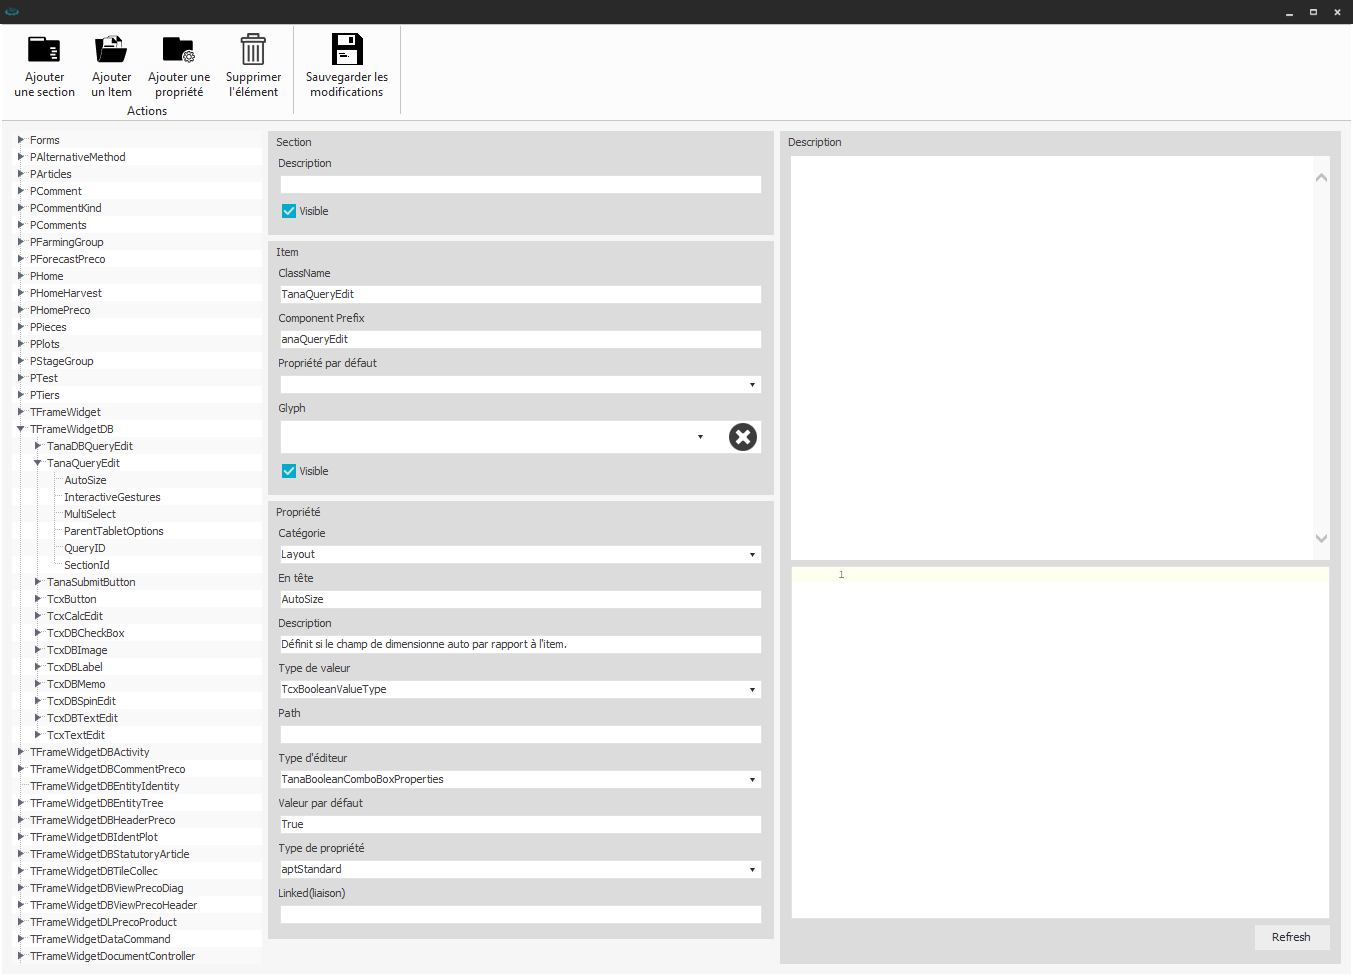This screenshot has width=1353, height=976.
Task: Select the MultiSelect property in tree
Action: pyautogui.click(x=90, y=514)
